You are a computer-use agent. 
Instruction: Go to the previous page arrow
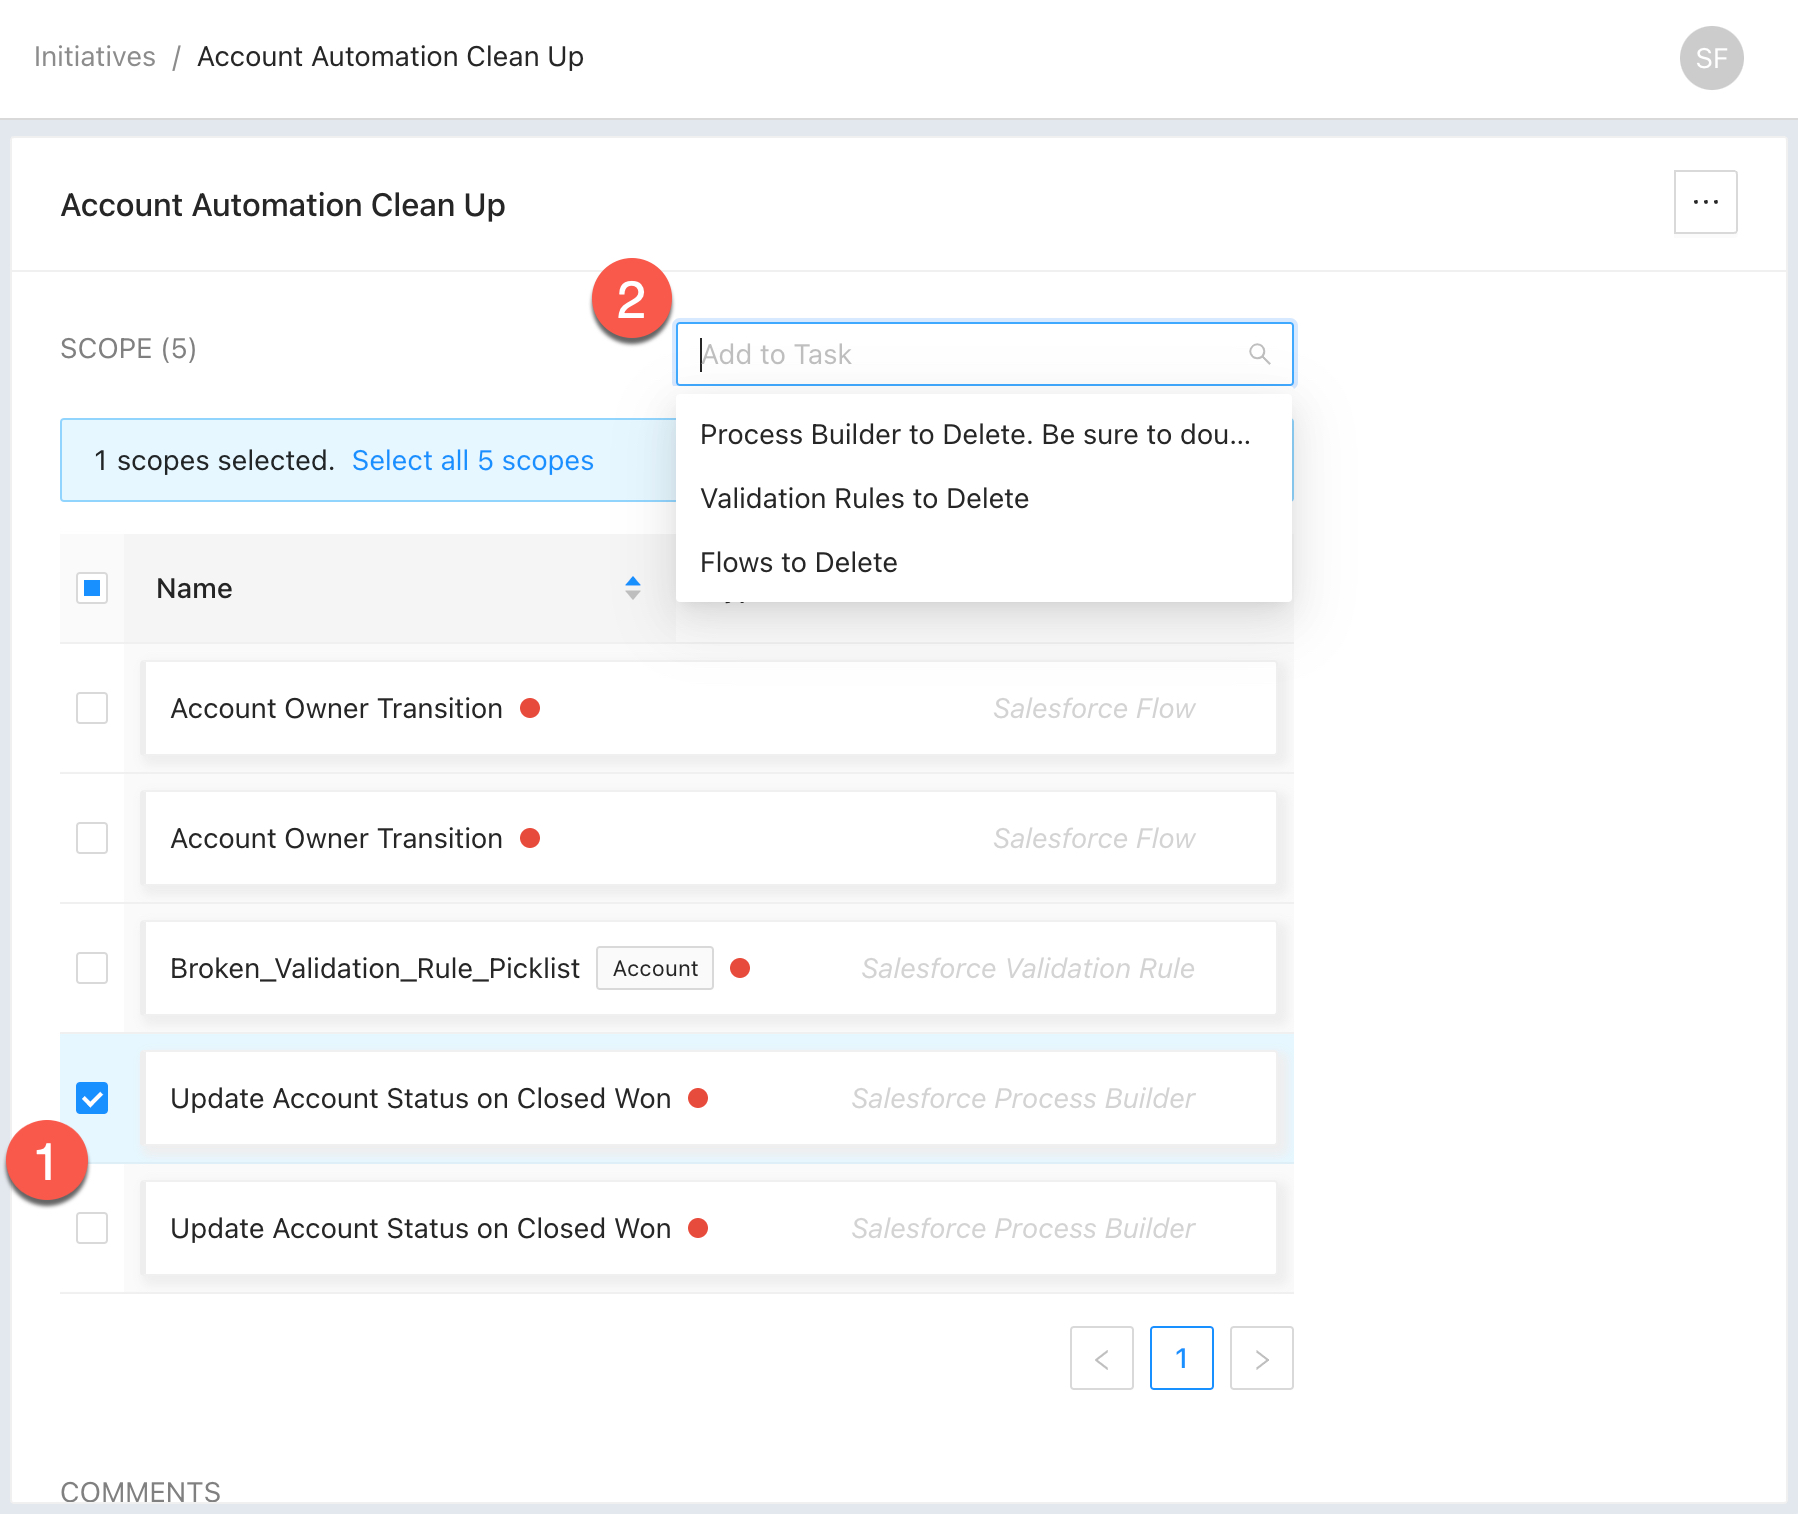pyautogui.click(x=1101, y=1358)
